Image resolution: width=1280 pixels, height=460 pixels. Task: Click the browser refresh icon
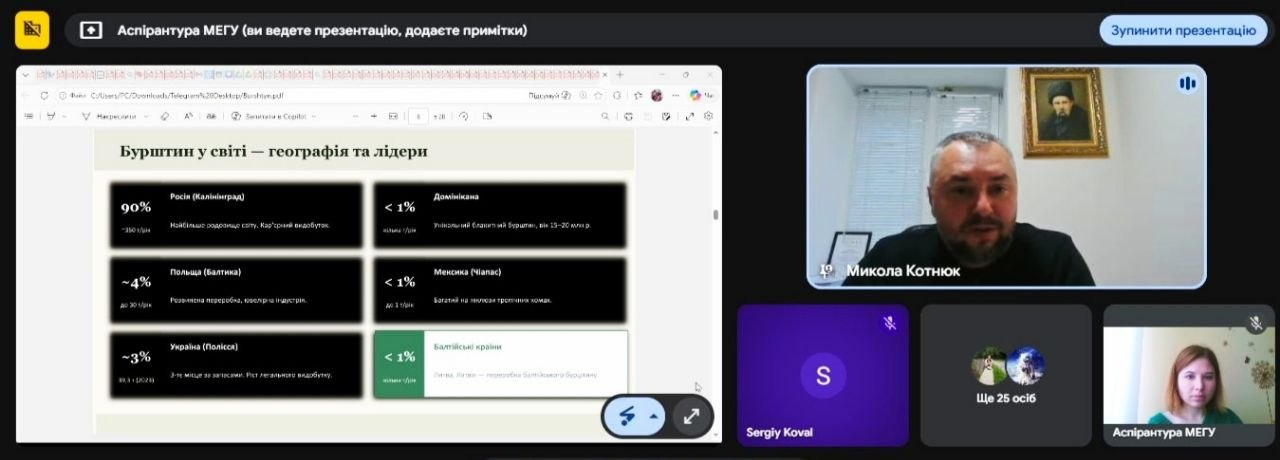pos(45,96)
